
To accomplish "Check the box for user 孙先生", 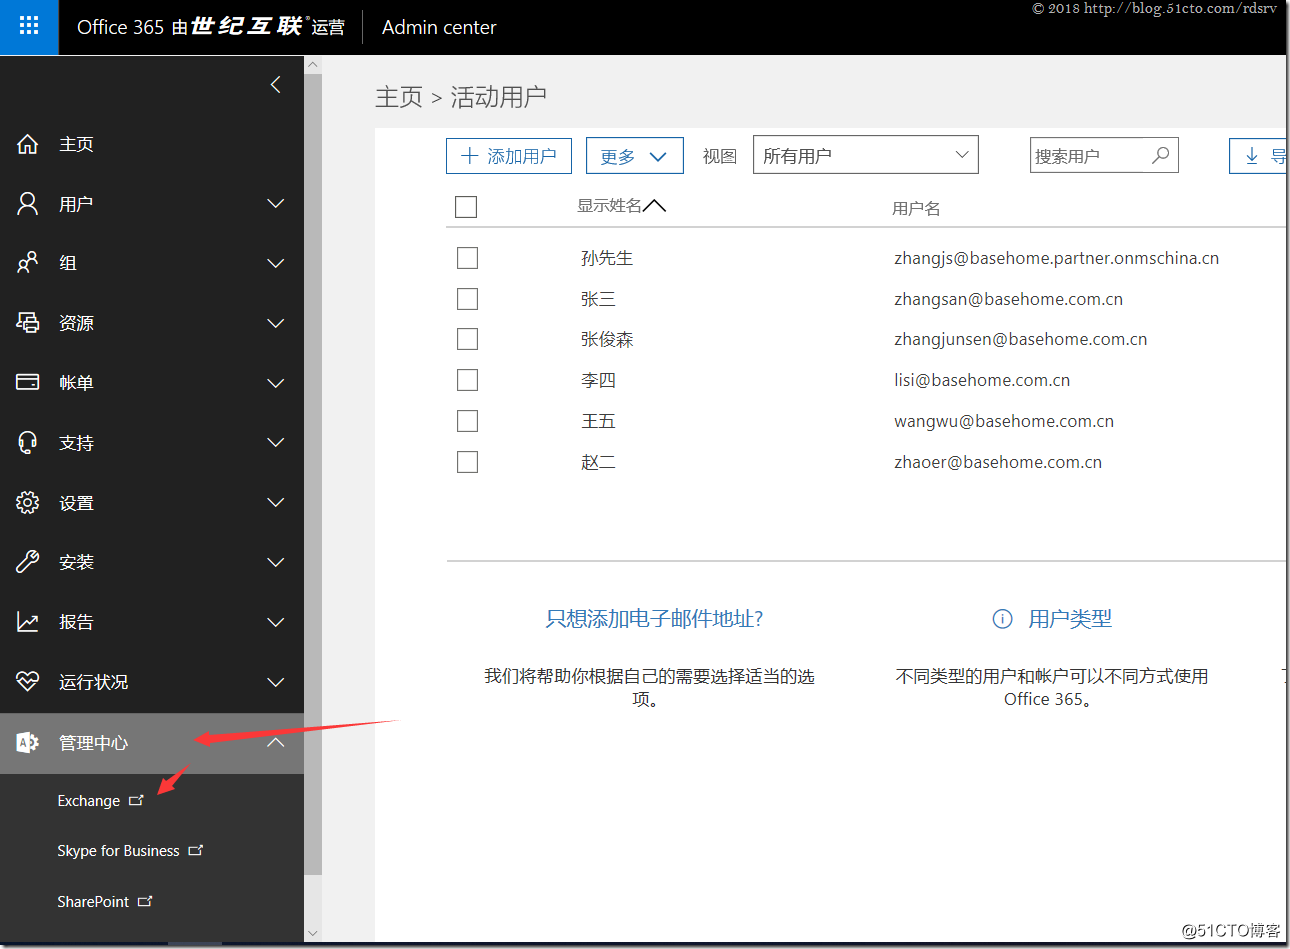I will coord(467,258).
